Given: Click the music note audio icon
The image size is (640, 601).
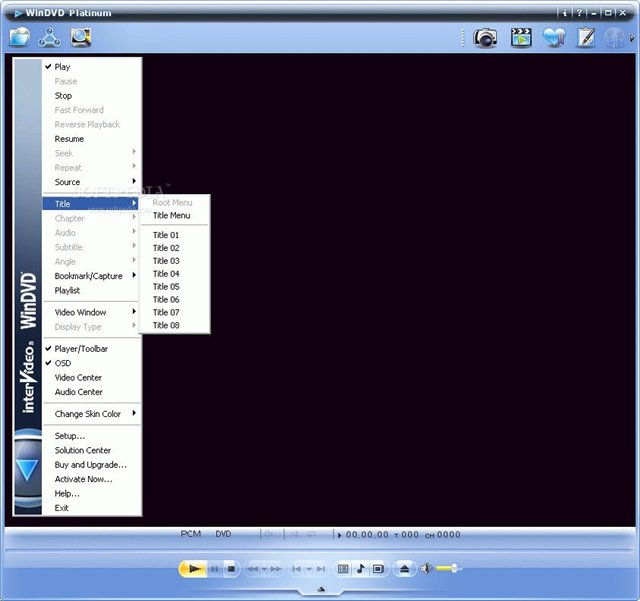Looking at the screenshot, I should 360,569.
